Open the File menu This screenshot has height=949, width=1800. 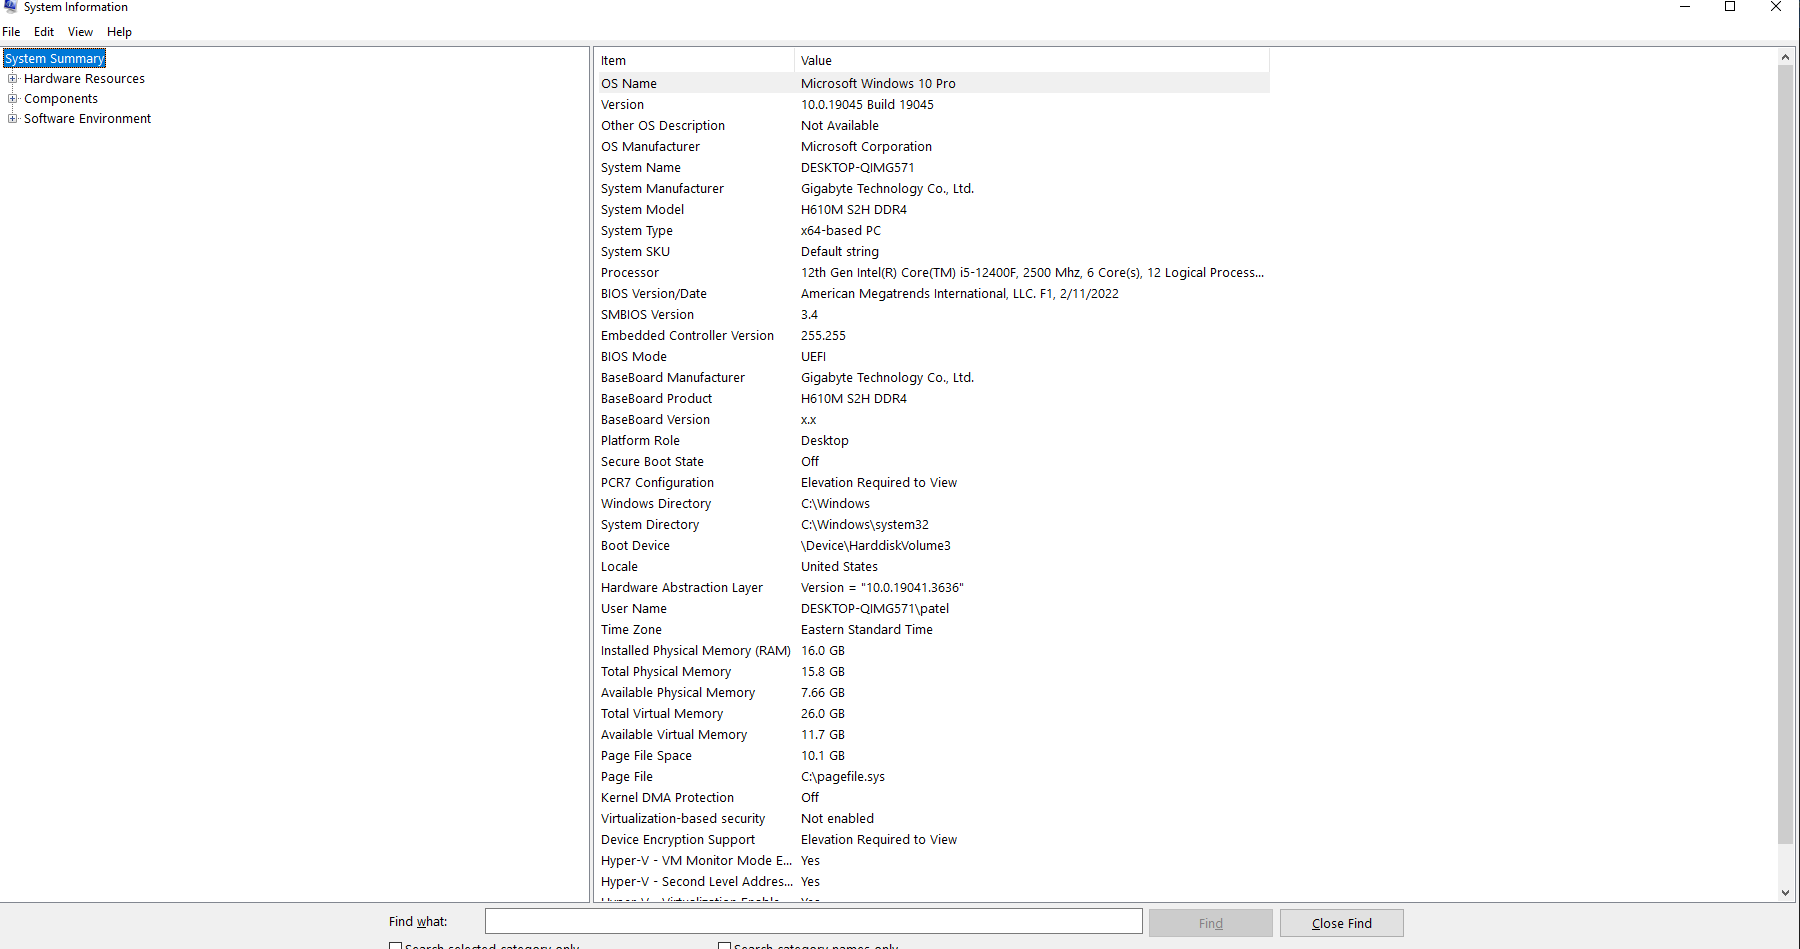[11, 31]
